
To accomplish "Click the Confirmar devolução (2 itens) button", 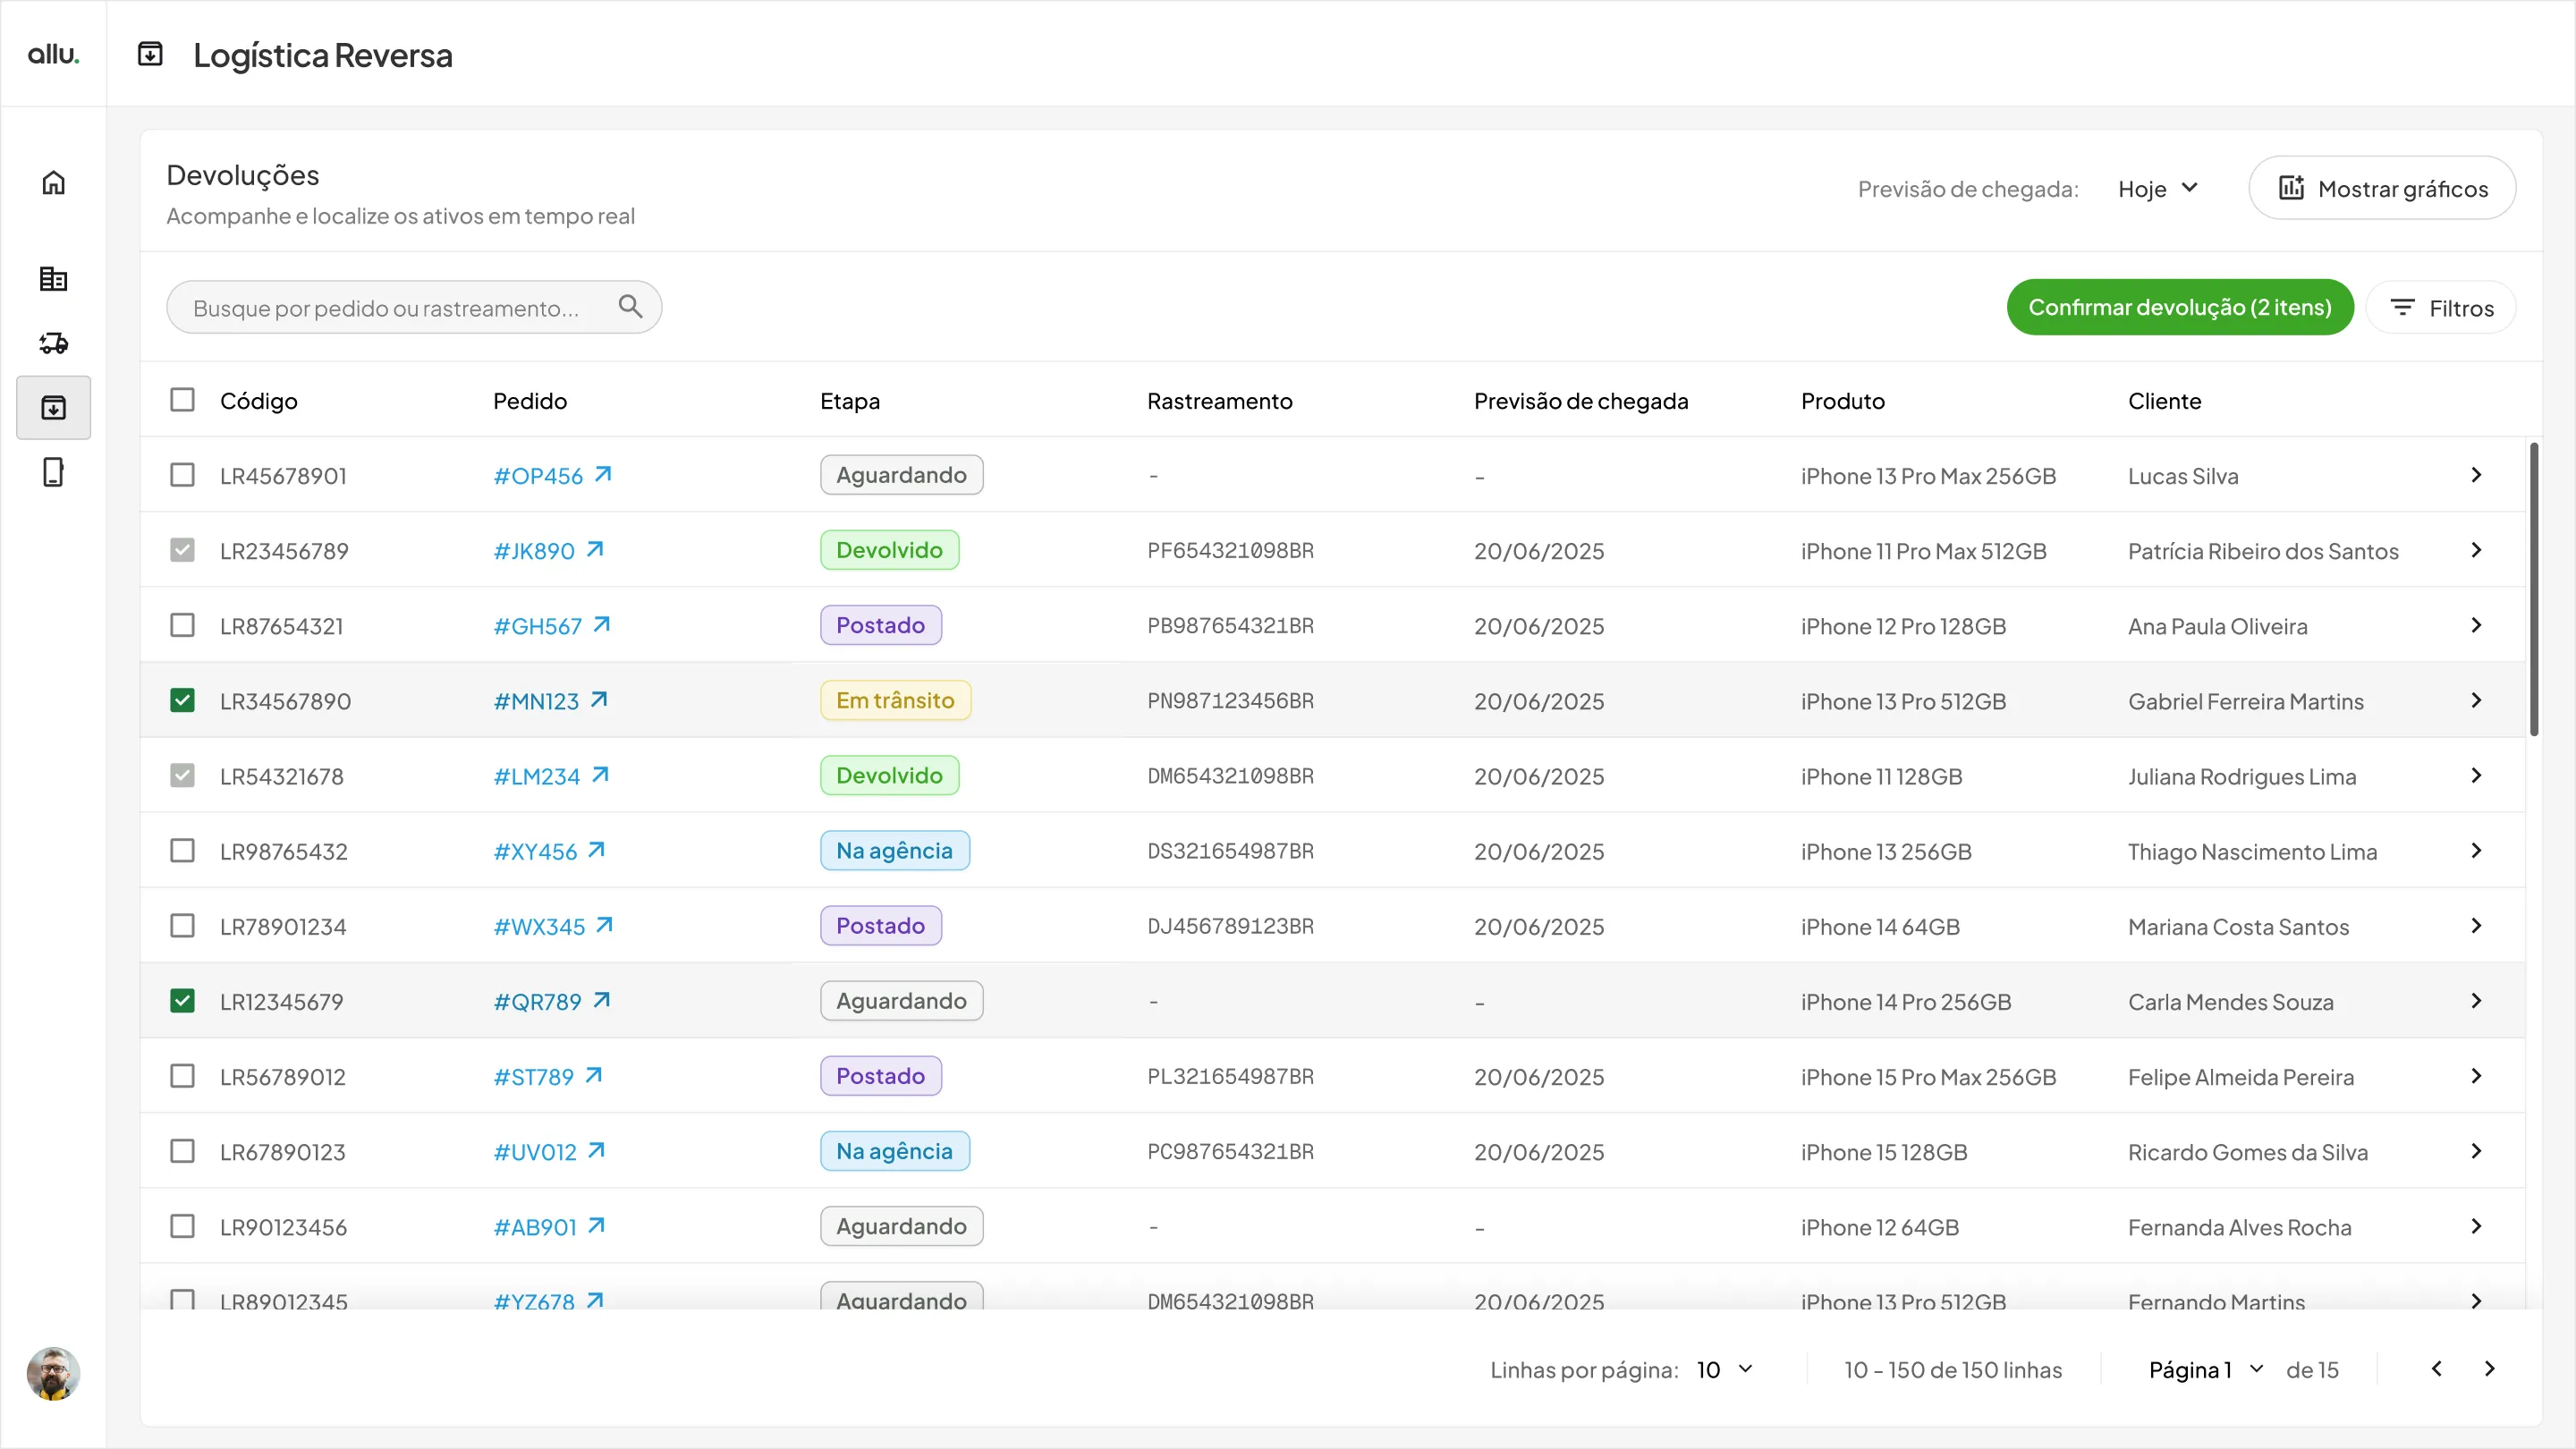I will pos(2180,307).
